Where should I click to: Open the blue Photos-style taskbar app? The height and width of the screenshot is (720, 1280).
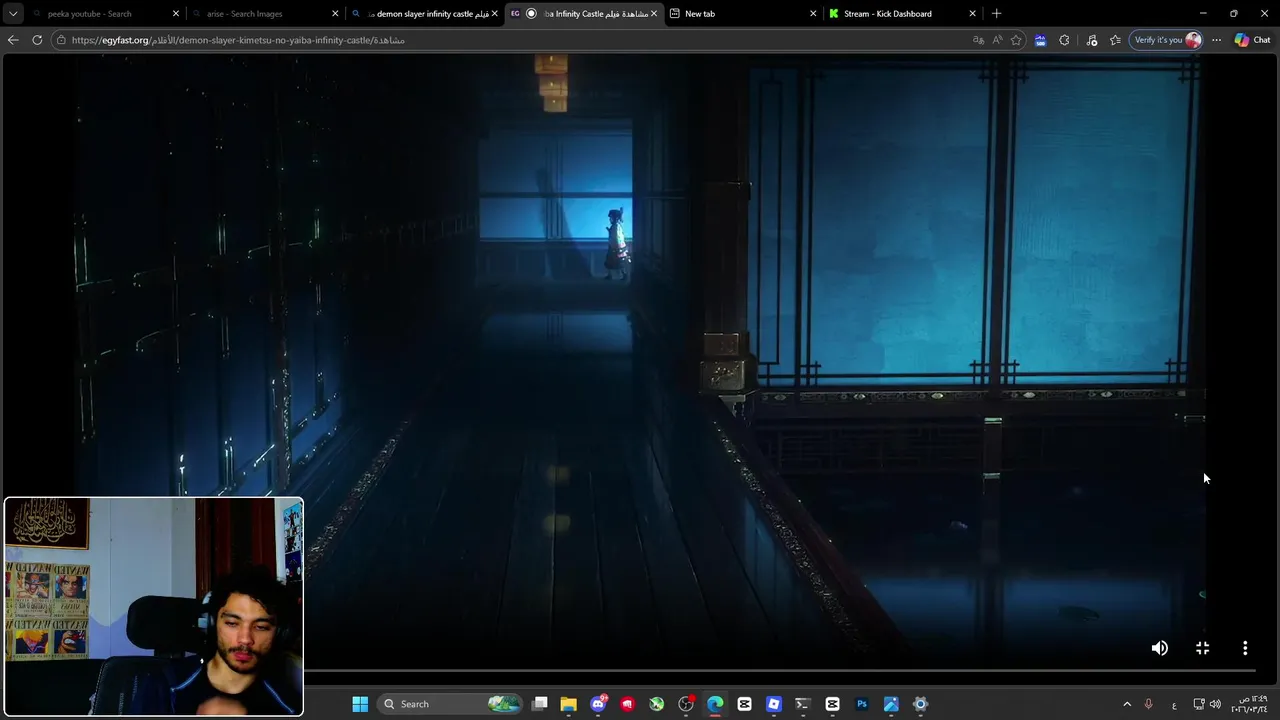pos(891,704)
